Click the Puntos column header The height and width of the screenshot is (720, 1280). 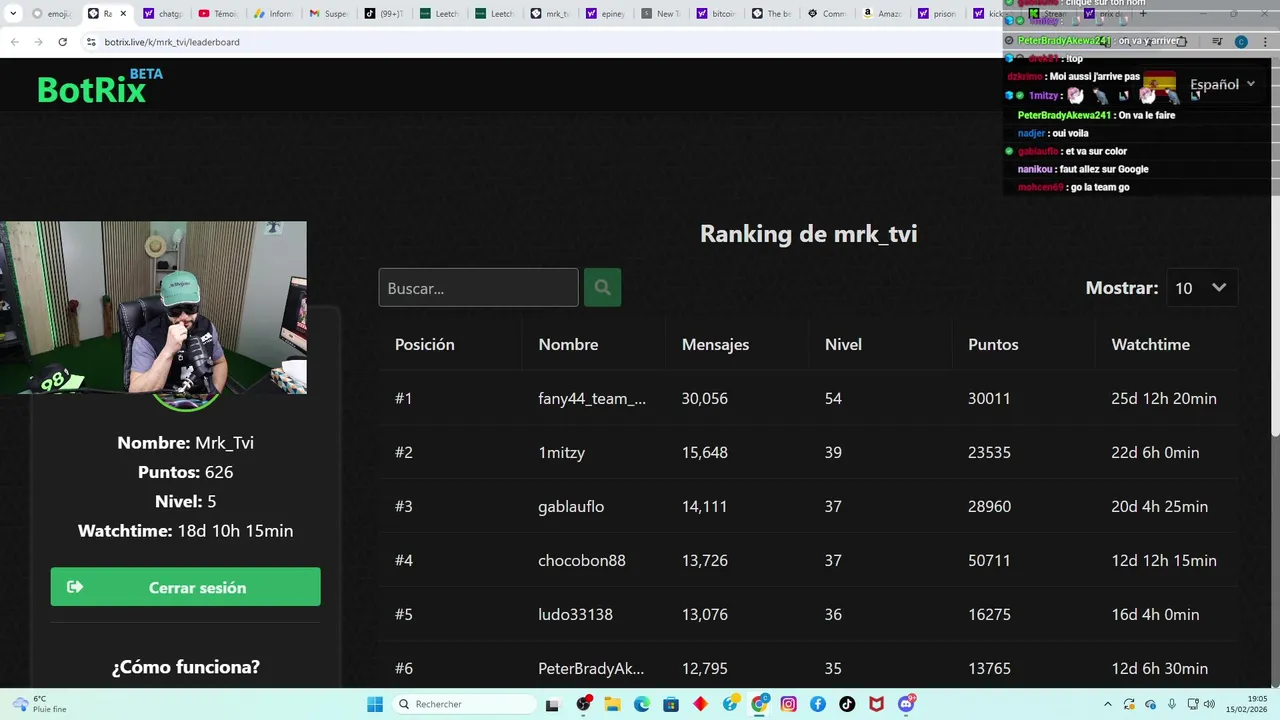click(993, 344)
